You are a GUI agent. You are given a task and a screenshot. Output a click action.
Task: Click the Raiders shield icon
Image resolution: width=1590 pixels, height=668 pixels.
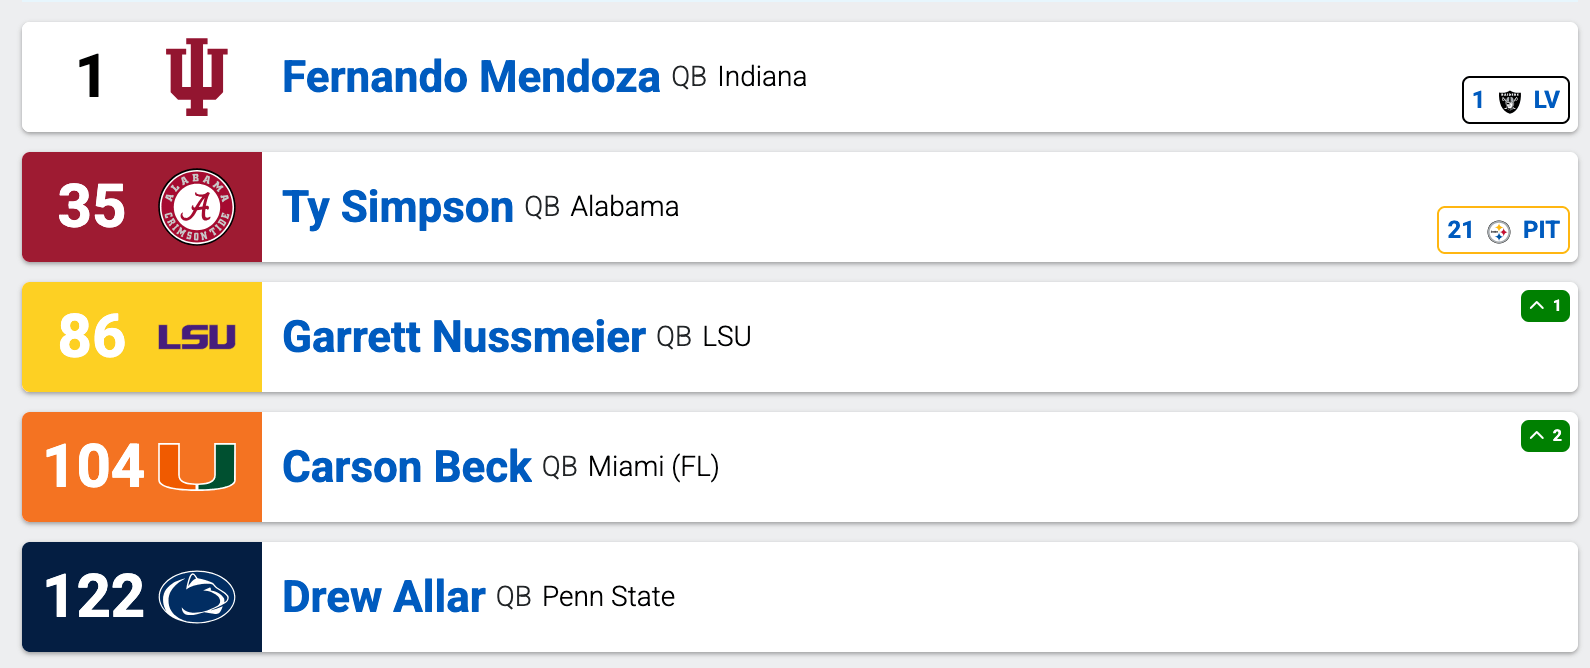pyautogui.click(x=1510, y=101)
